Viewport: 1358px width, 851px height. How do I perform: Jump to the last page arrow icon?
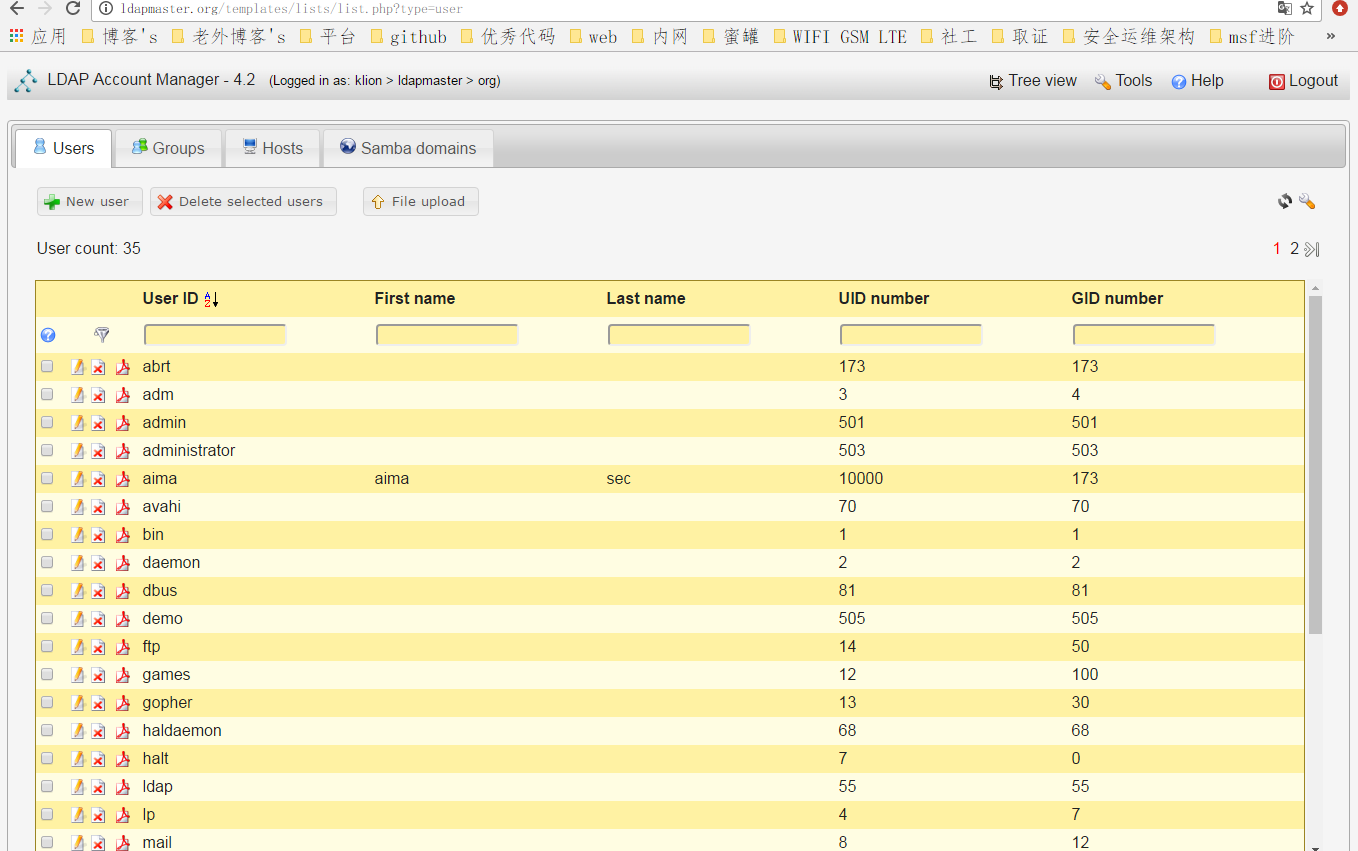click(x=1312, y=249)
